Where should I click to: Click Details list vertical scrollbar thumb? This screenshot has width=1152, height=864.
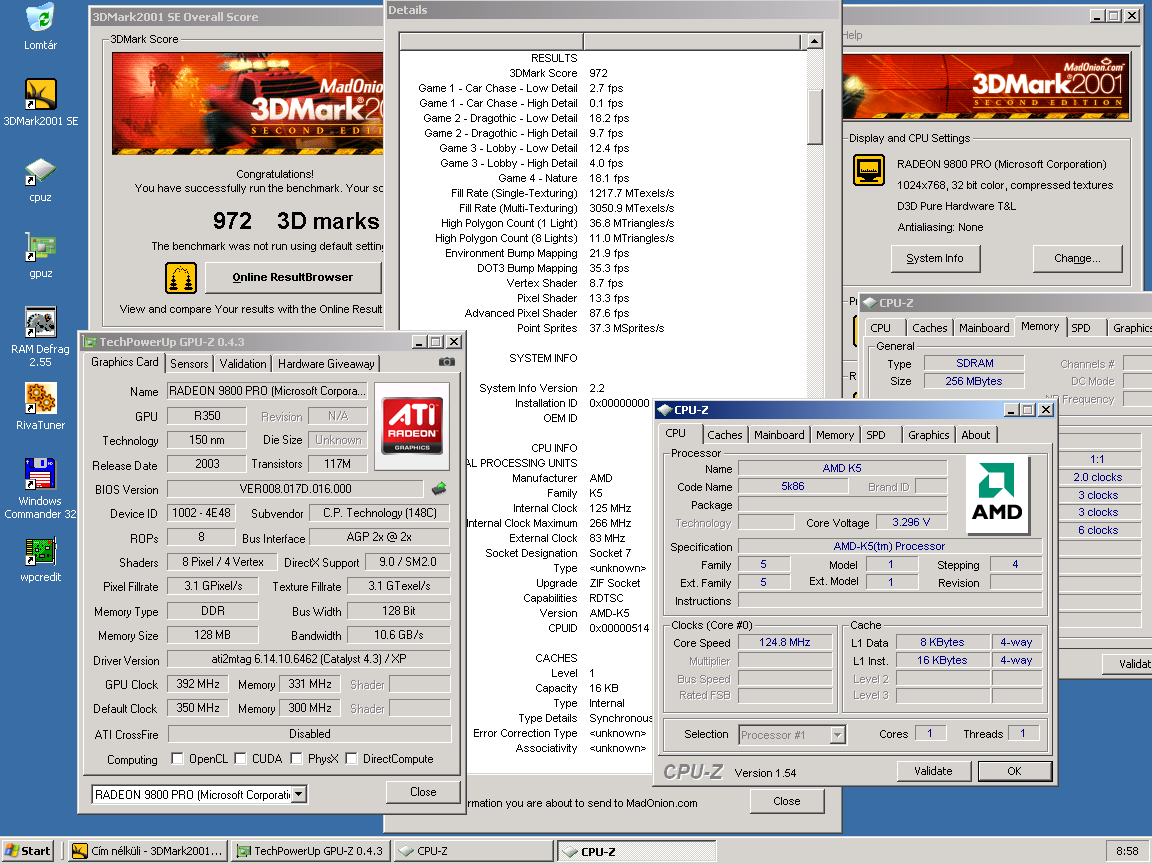(x=814, y=117)
